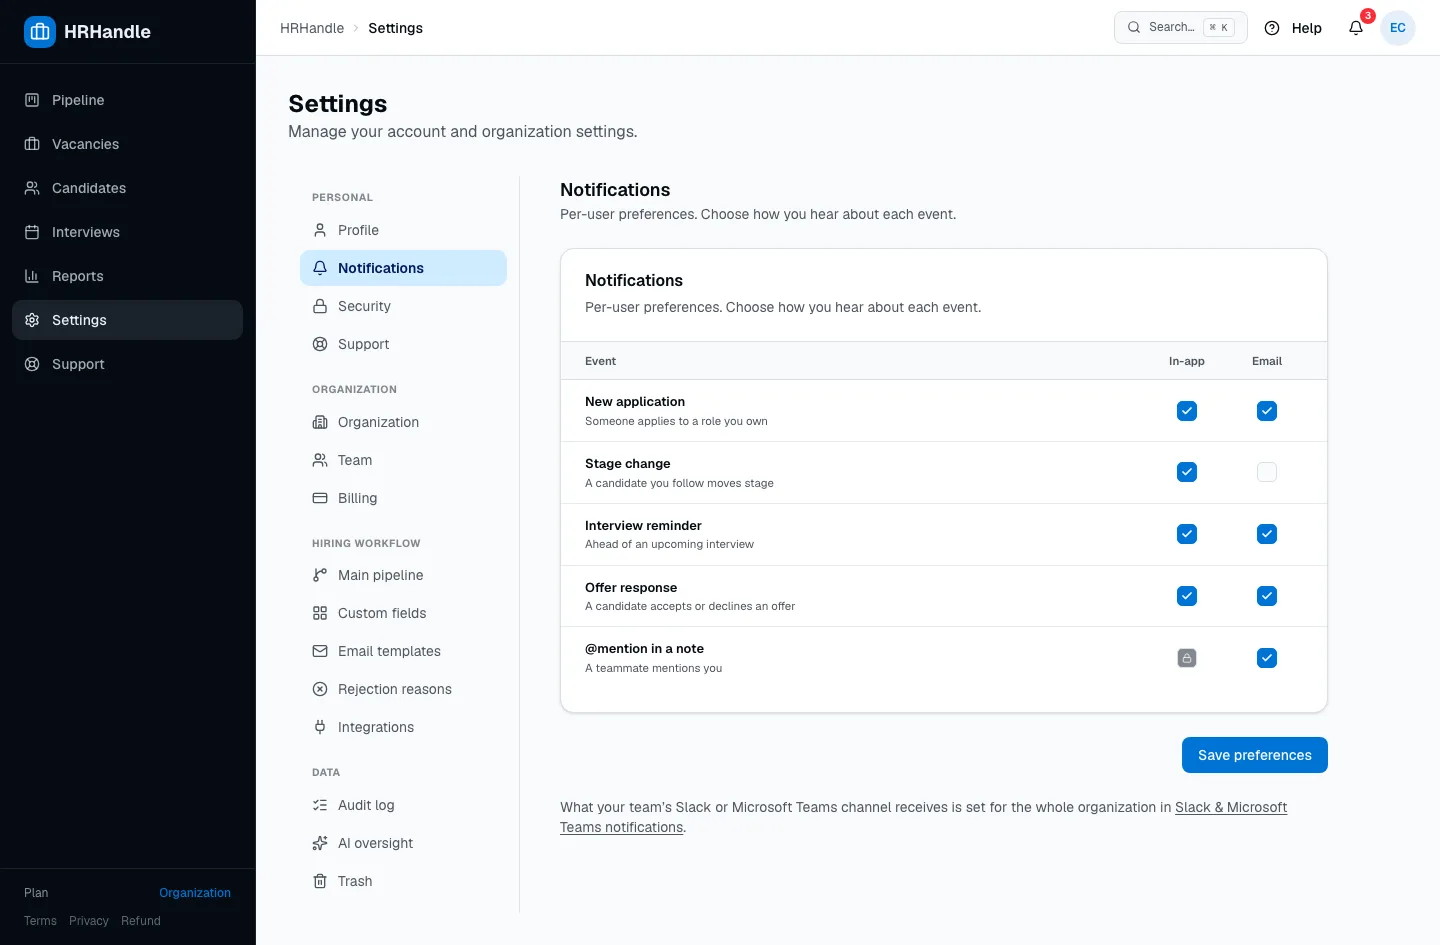Click the Interviews calendar icon
The image size is (1440, 945).
(32, 232)
